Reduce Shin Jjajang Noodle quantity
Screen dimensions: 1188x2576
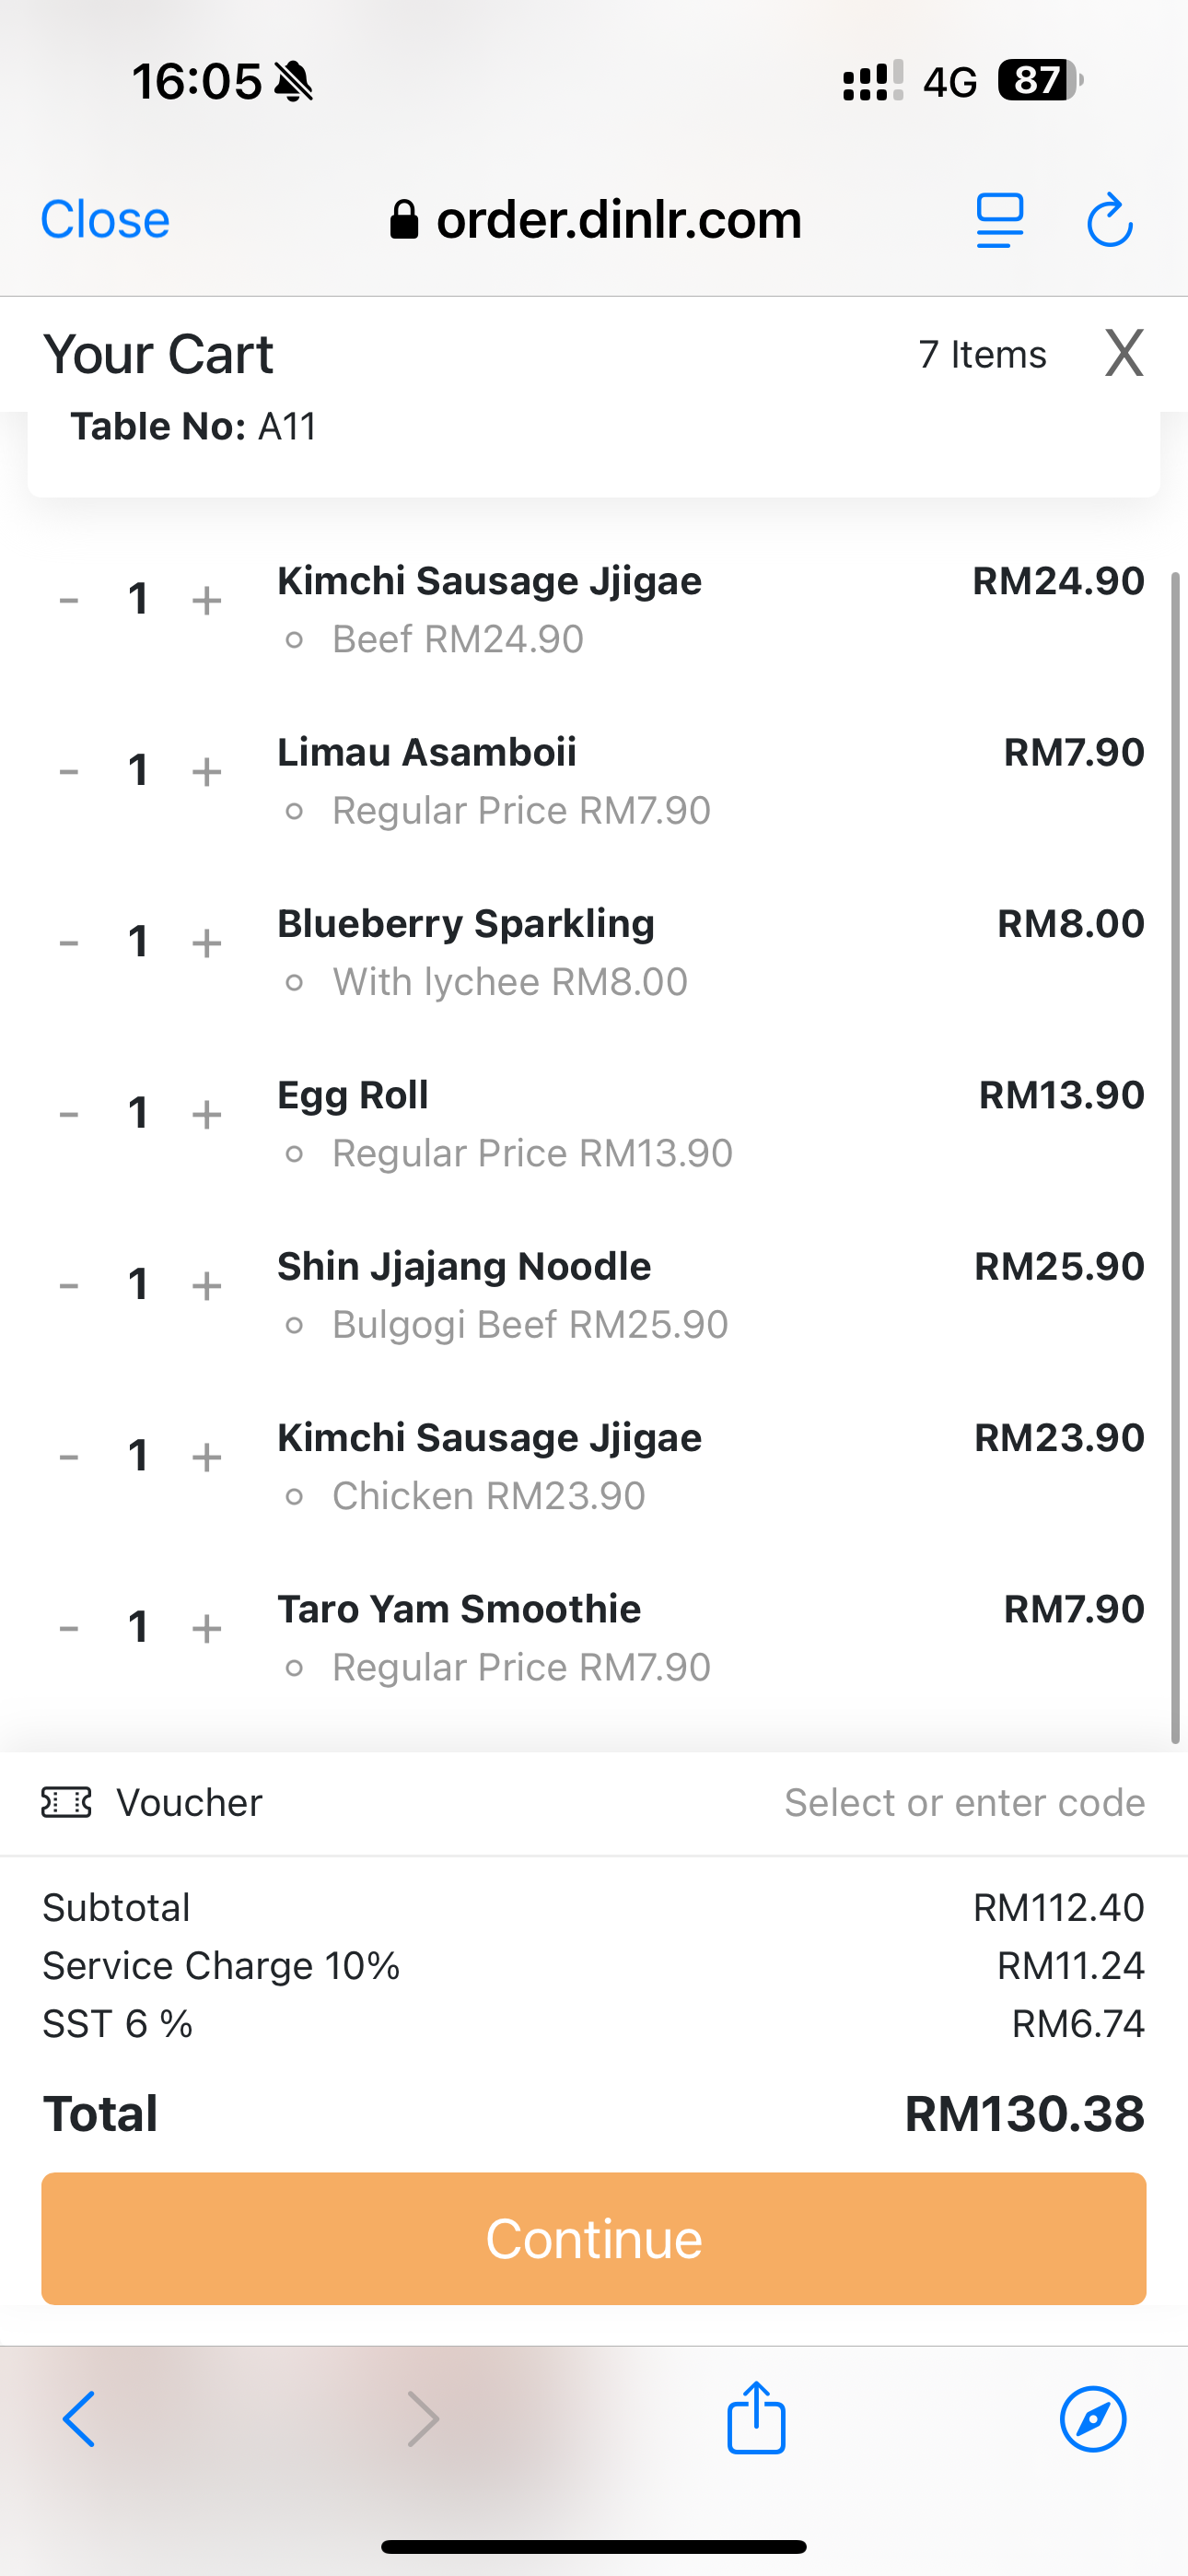pos(69,1285)
